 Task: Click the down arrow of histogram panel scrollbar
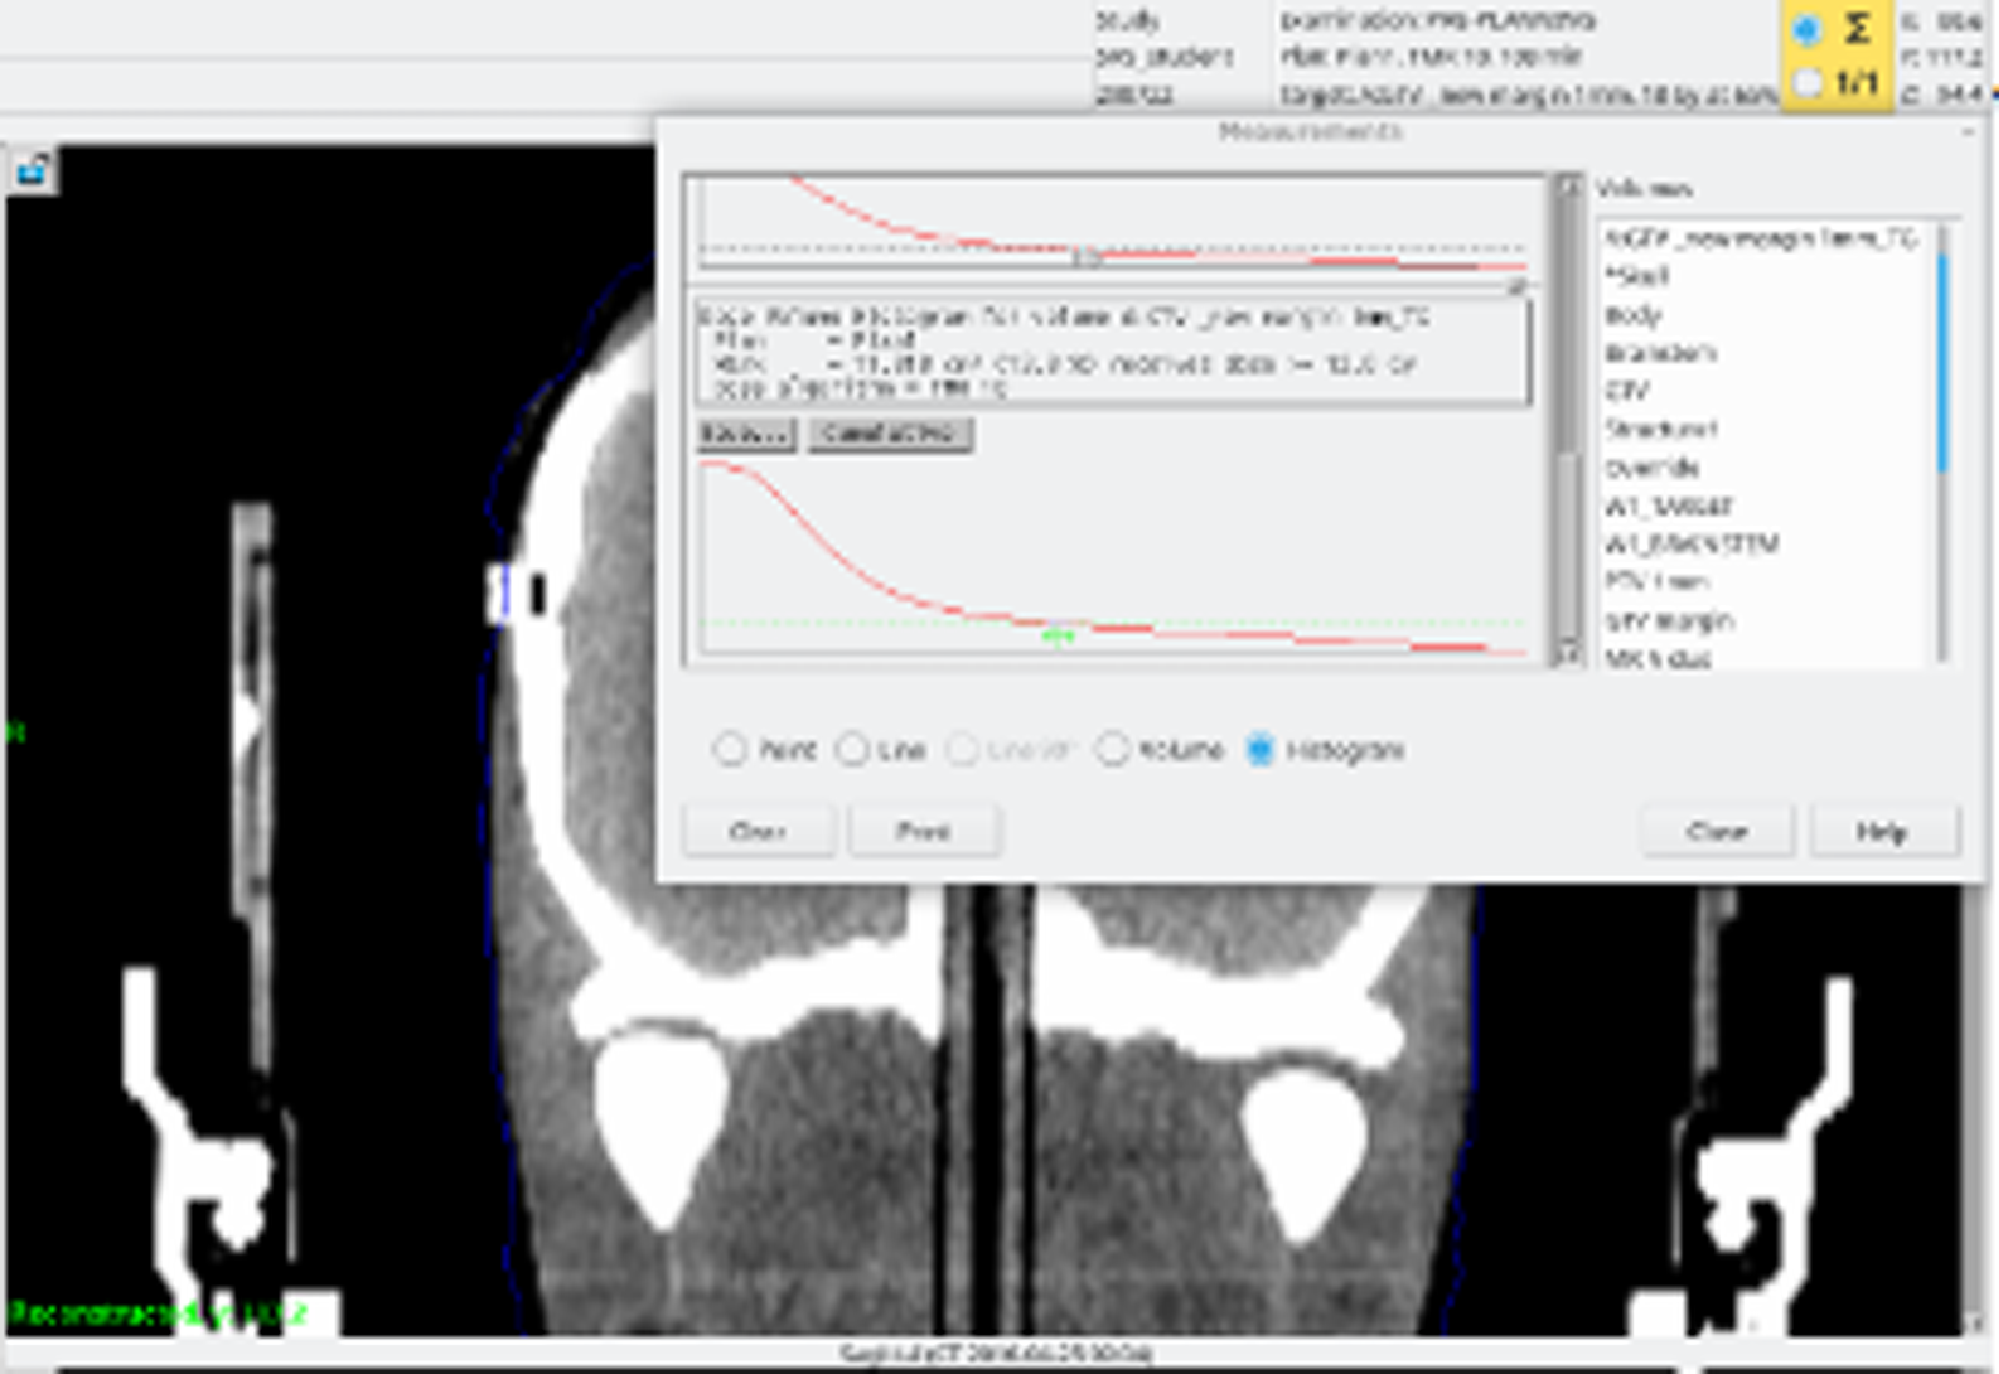point(1568,655)
